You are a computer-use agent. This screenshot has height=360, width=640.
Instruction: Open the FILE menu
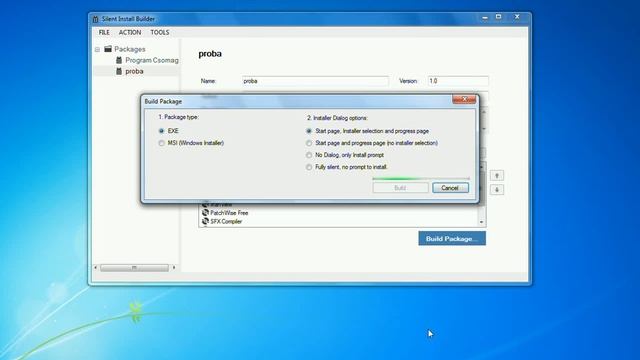(104, 32)
